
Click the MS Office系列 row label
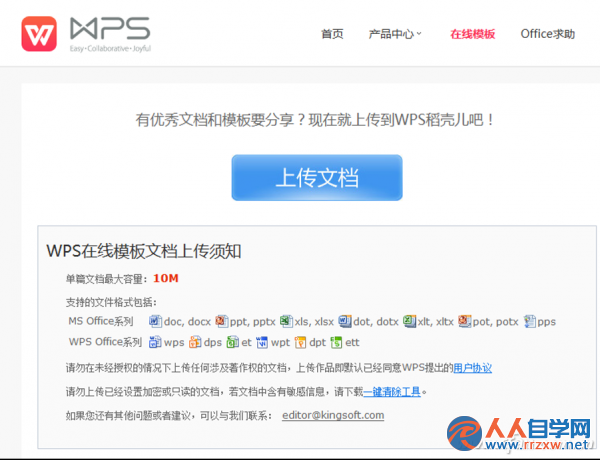coord(101,321)
